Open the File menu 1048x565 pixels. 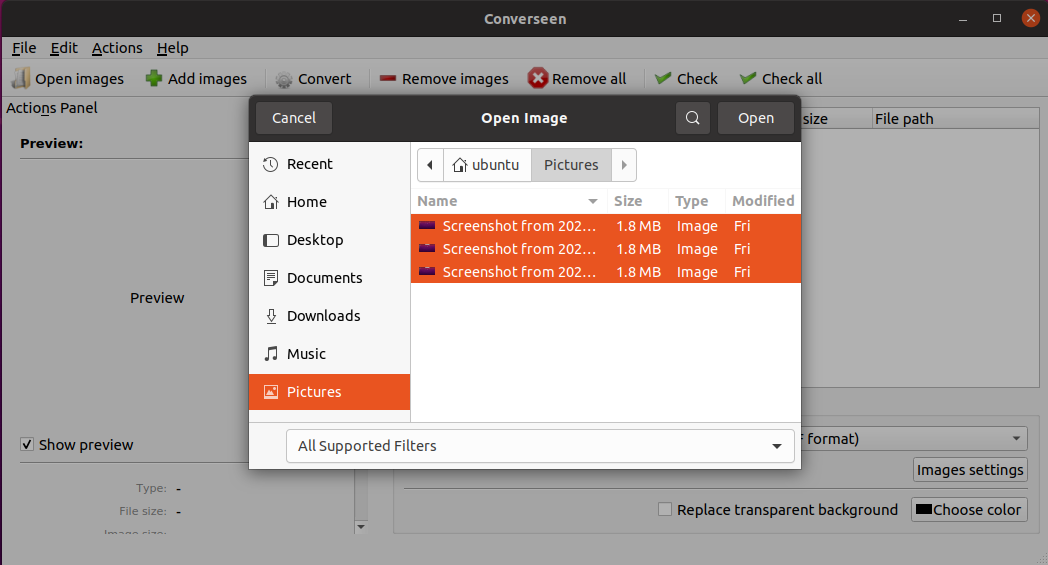pos(24,48)
